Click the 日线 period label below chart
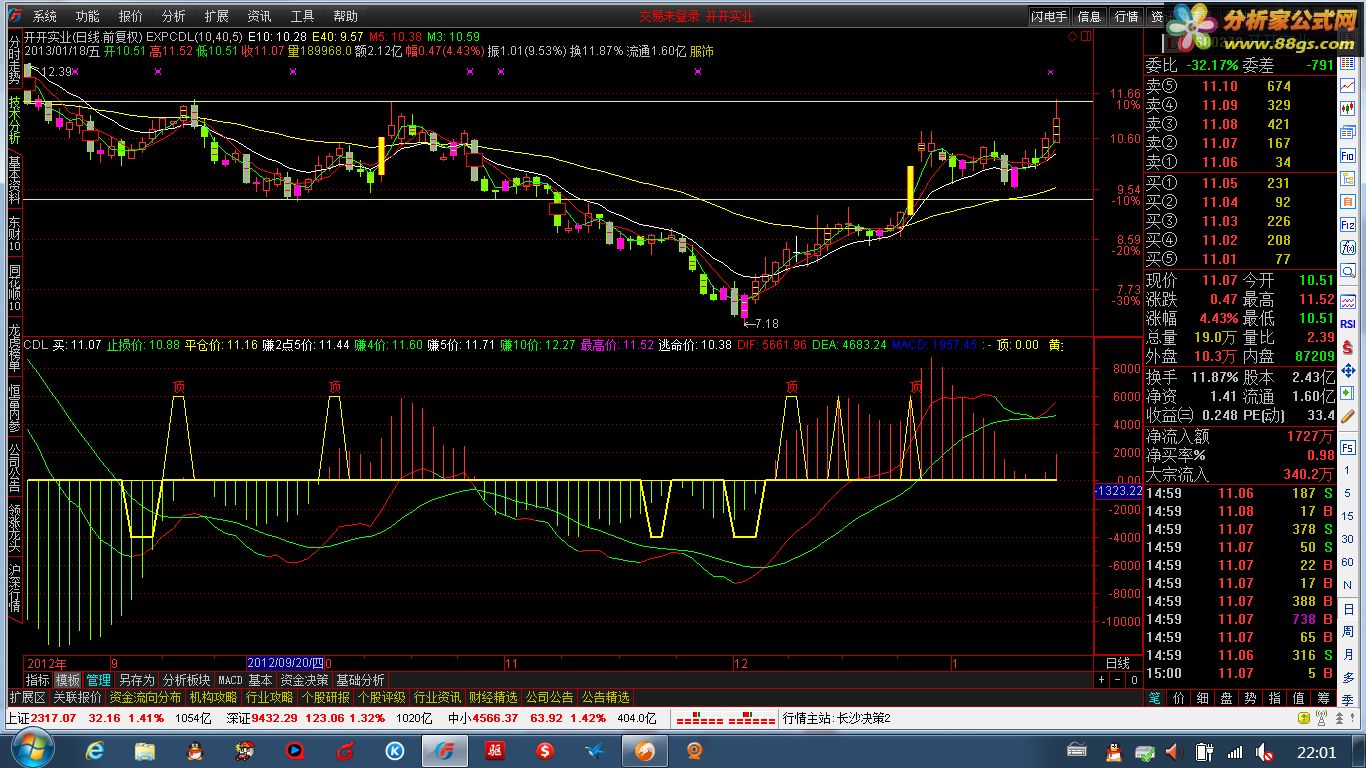Screen dimensions: 1366x768 1117,663
